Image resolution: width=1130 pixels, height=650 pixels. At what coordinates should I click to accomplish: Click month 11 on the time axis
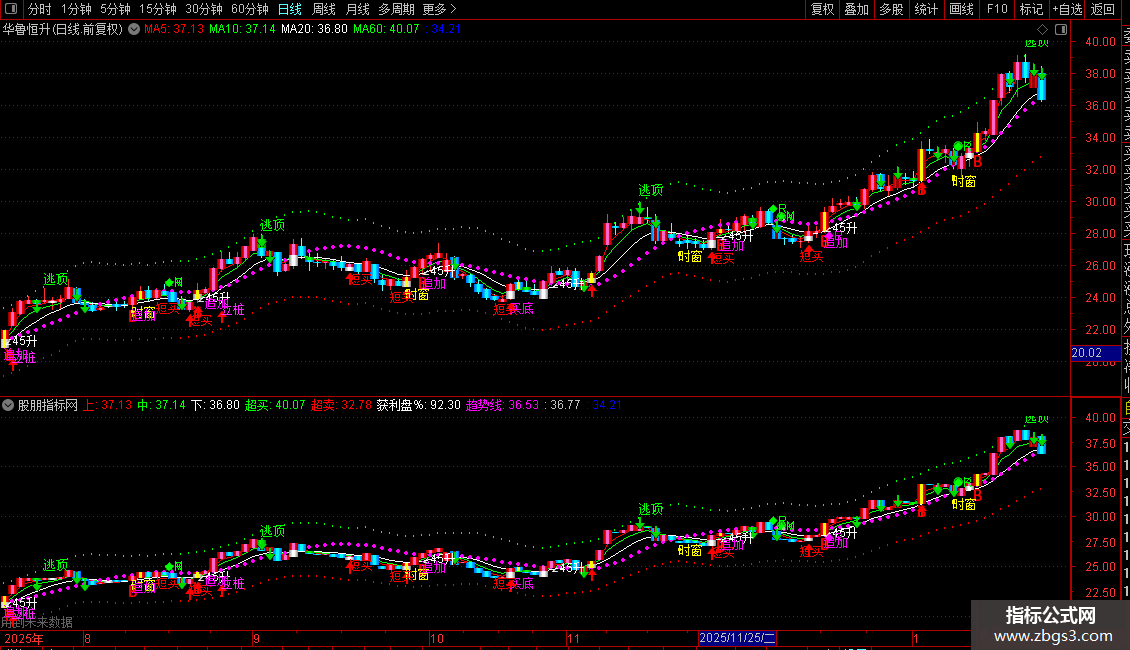pyautogui.click(x=573, y=638)
